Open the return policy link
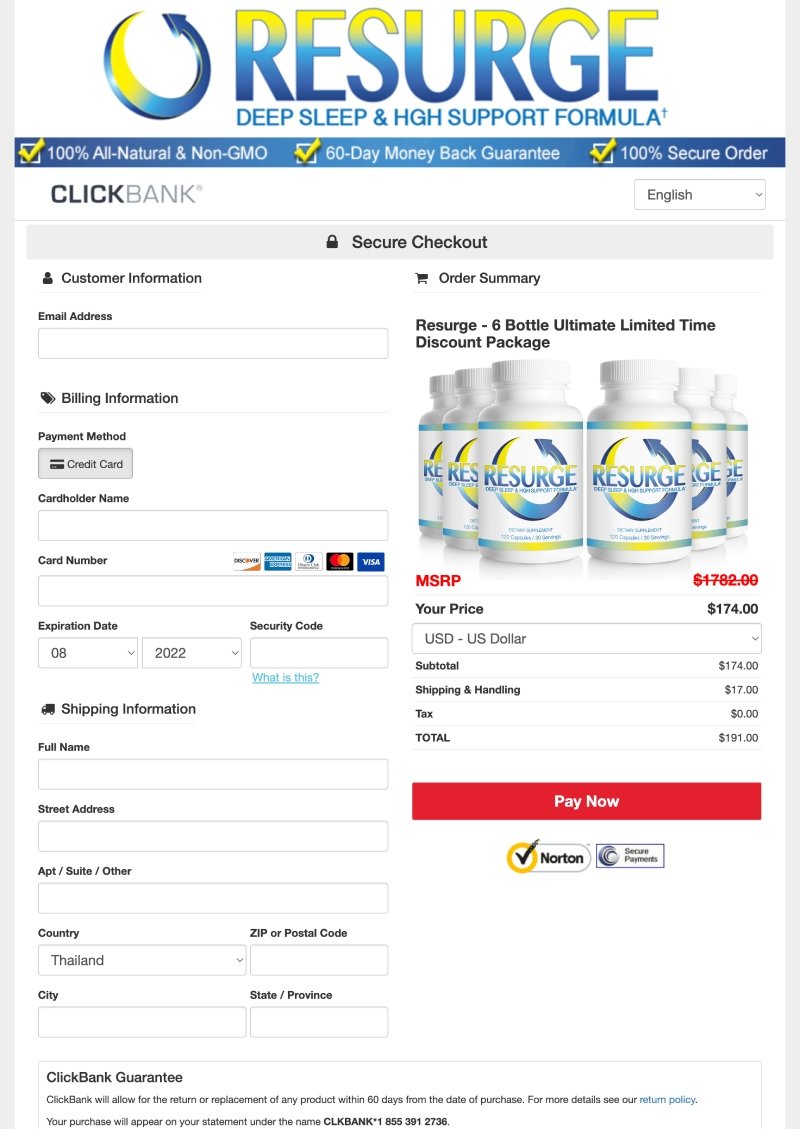The image size is (800, 1129). click(667, 1098)
